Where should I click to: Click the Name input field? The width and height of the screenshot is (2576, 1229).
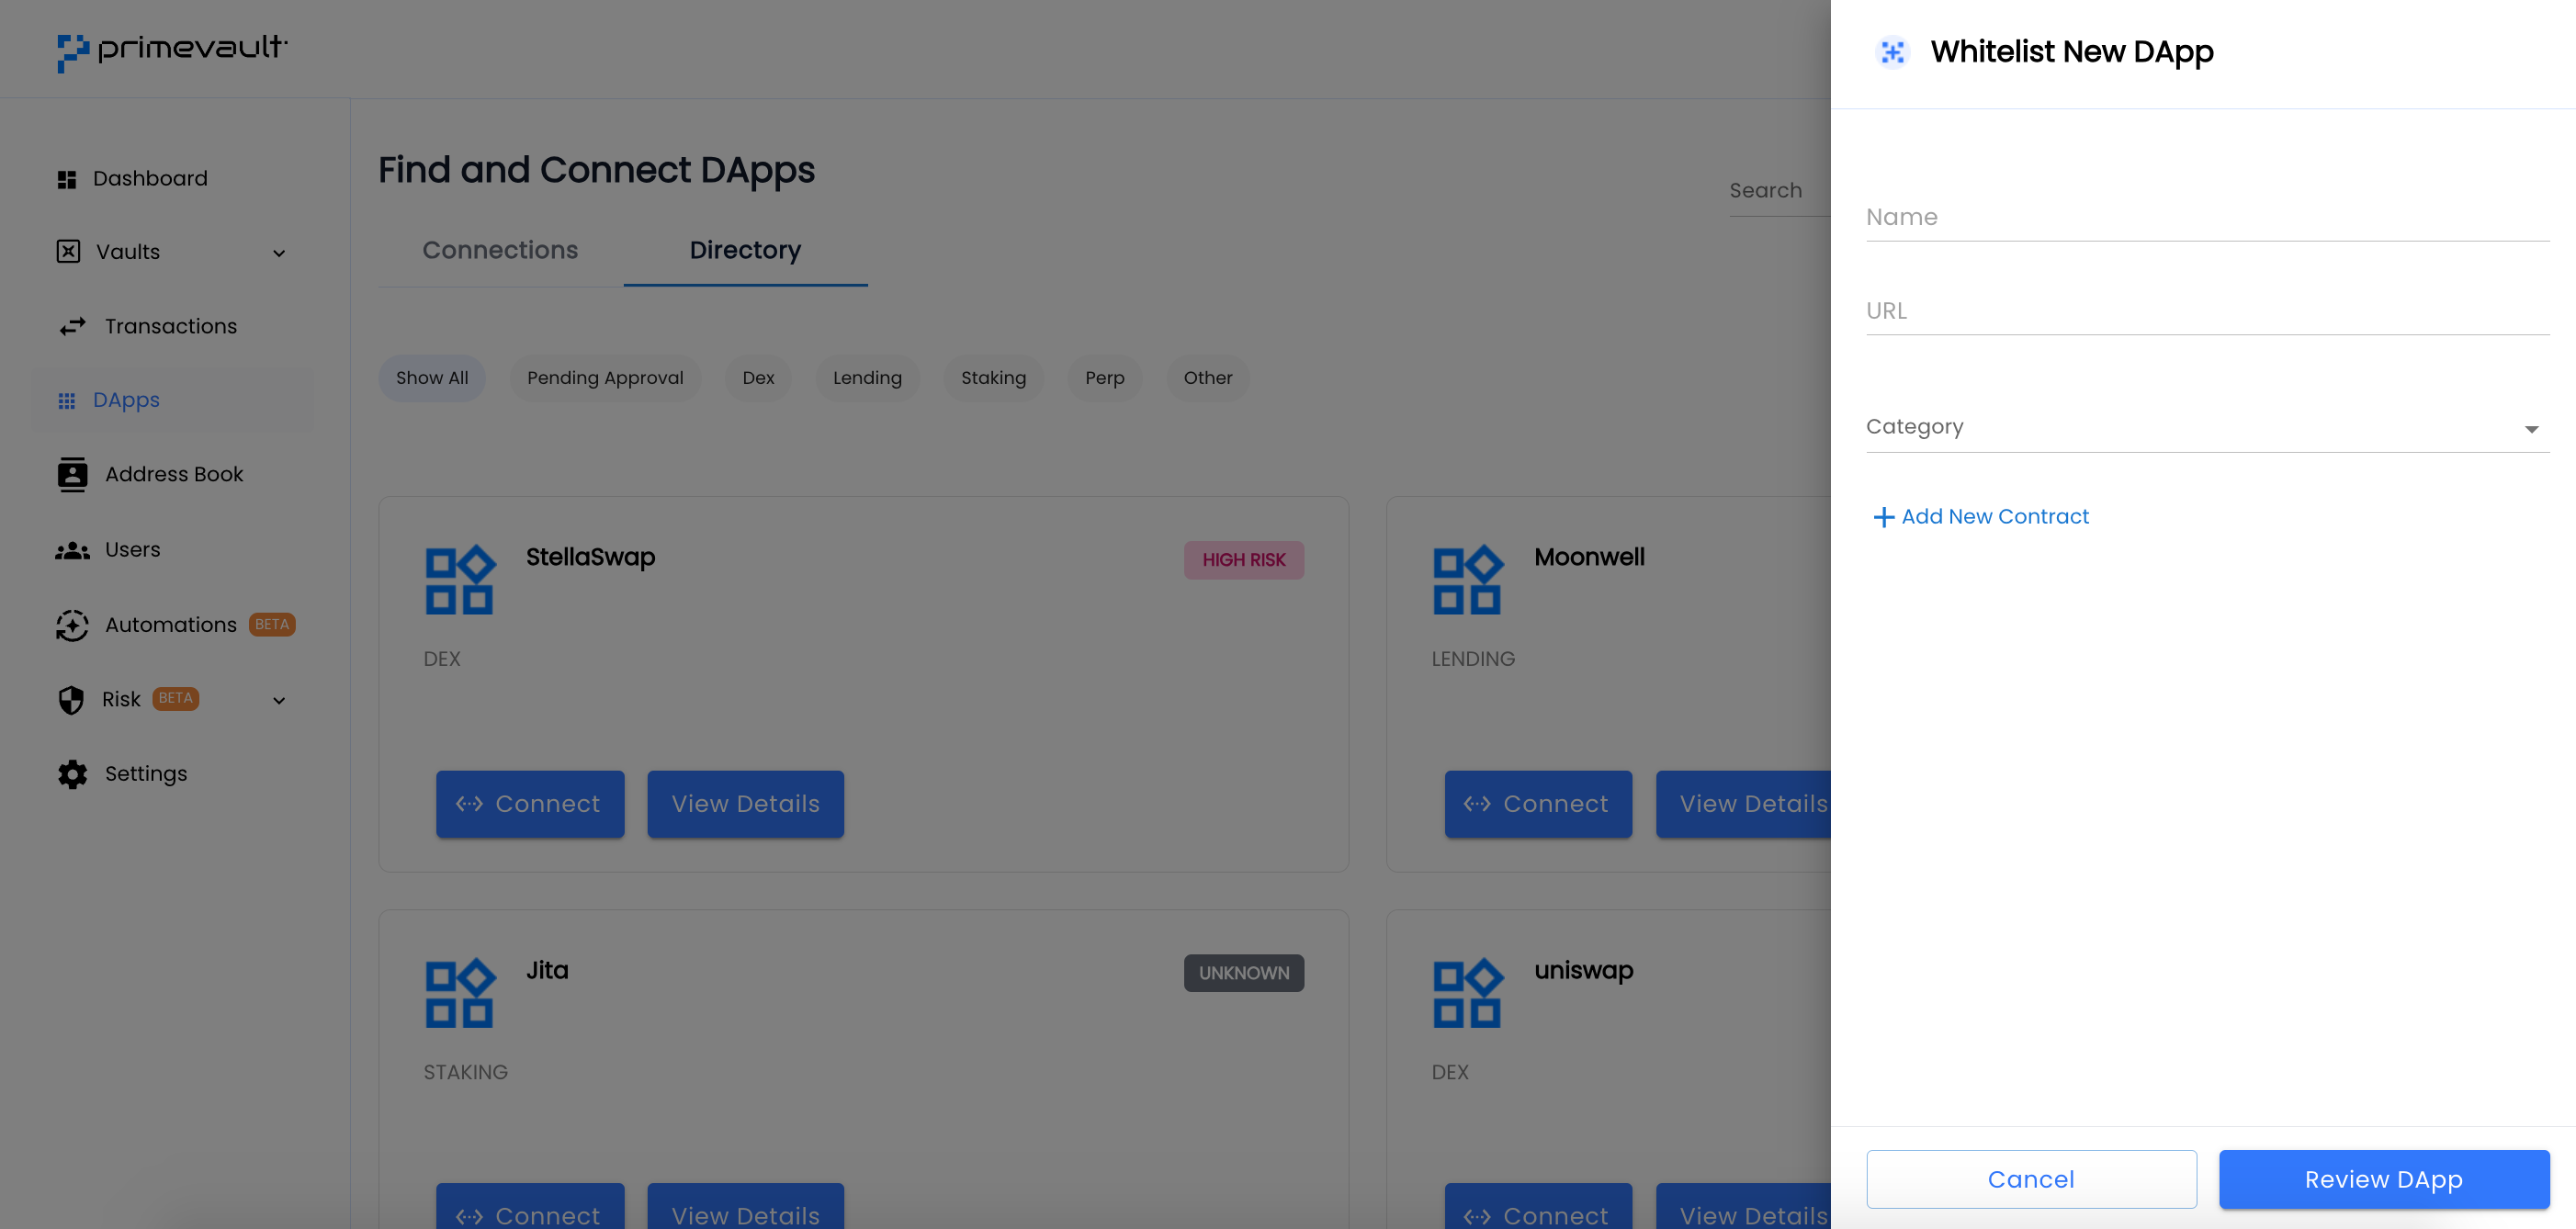coord(2206,217)
